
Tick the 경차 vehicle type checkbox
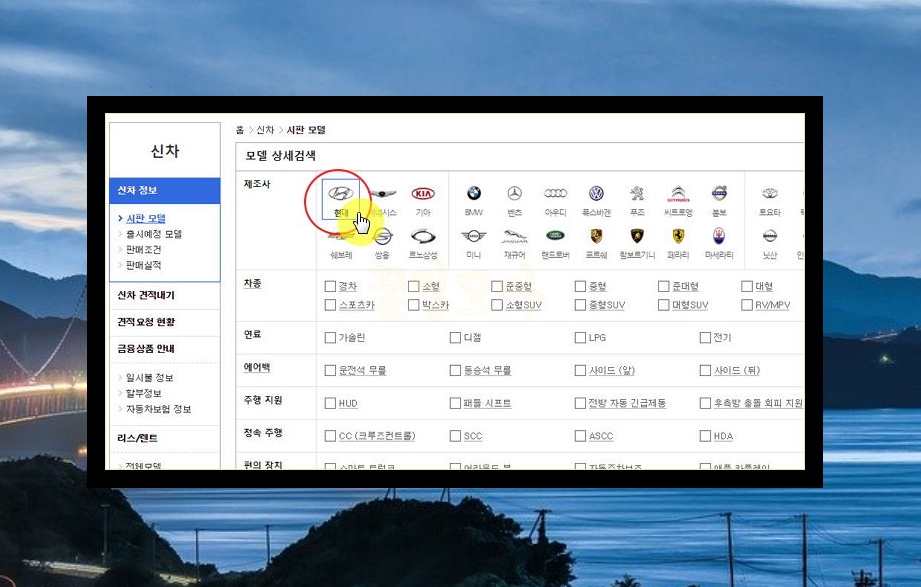[x=330, y=286]
